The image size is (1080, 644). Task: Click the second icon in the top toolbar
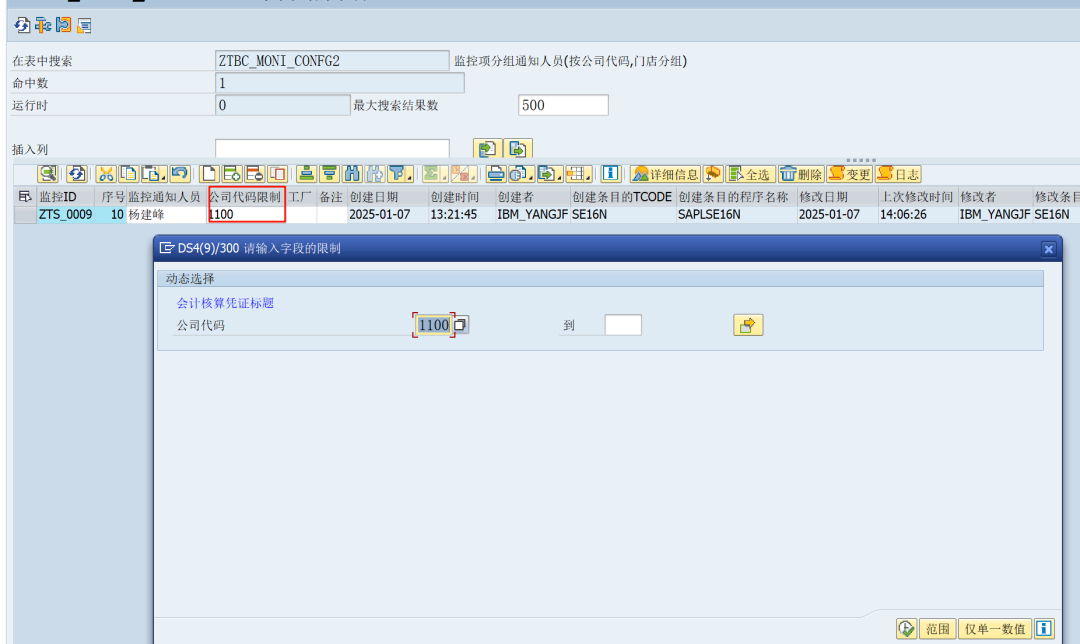pos(43,25)
